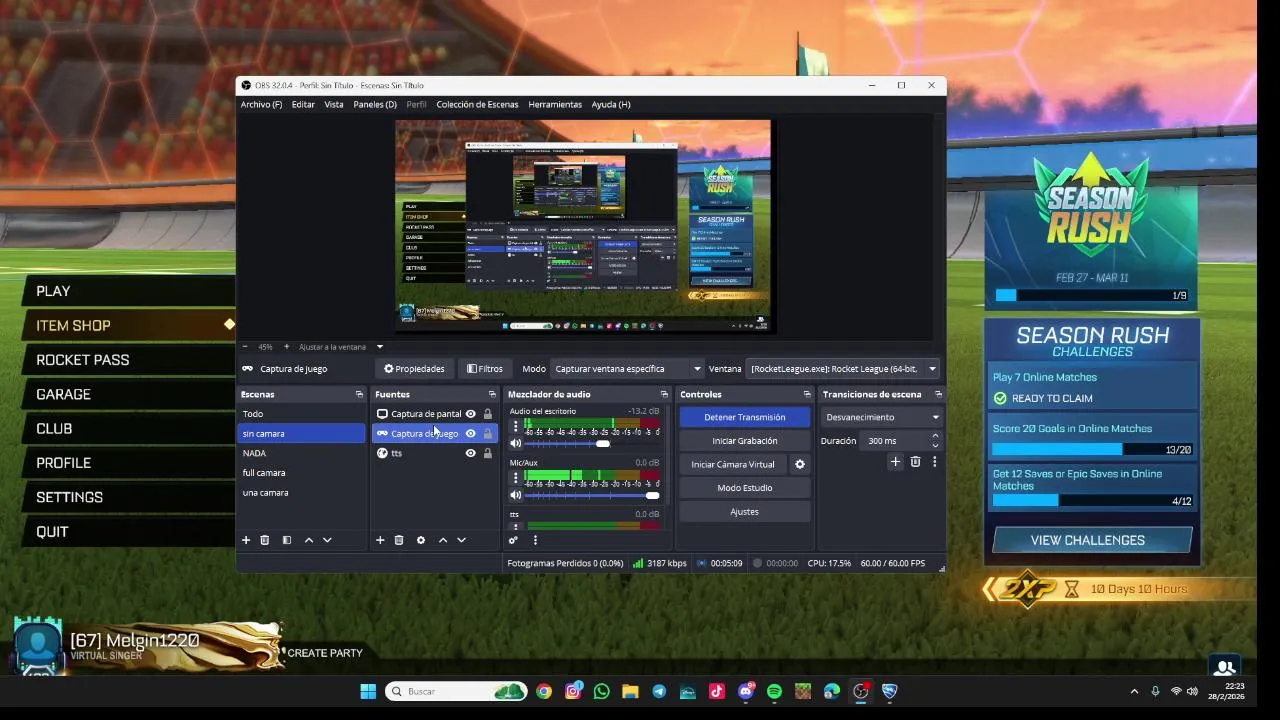Click VIEW CHALLENGES in Rocket League
Screen dimensions: 1280x720
(x=1092, y=540)
